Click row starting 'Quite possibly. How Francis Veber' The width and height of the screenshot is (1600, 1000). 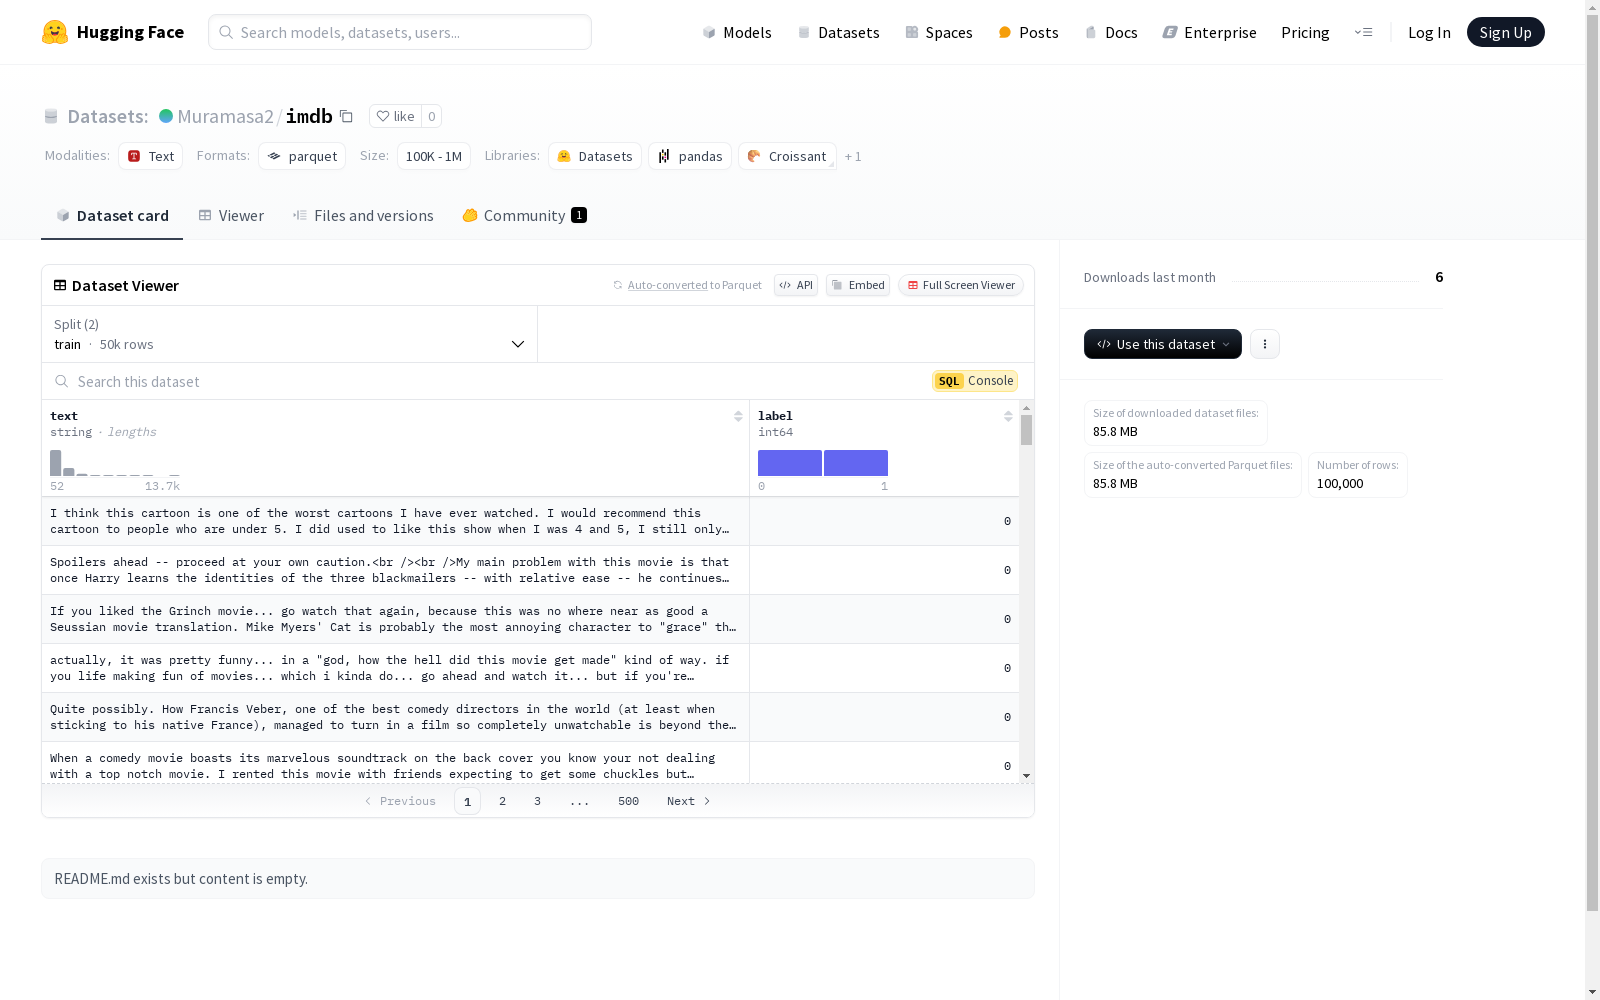click(x=530, y=717)
